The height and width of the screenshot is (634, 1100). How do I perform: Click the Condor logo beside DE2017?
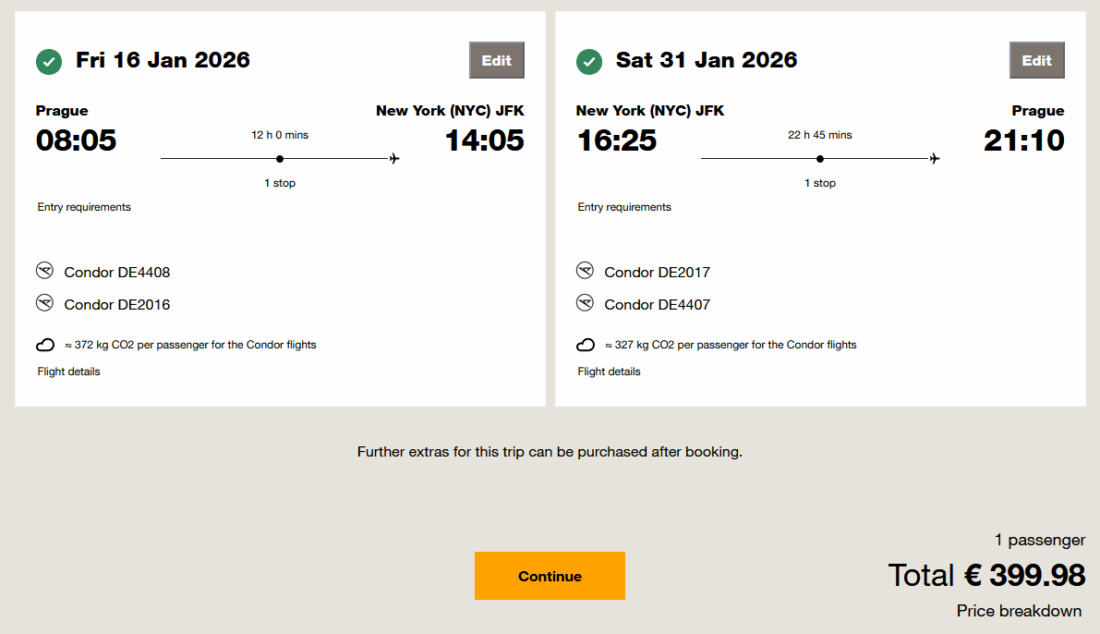585,271
